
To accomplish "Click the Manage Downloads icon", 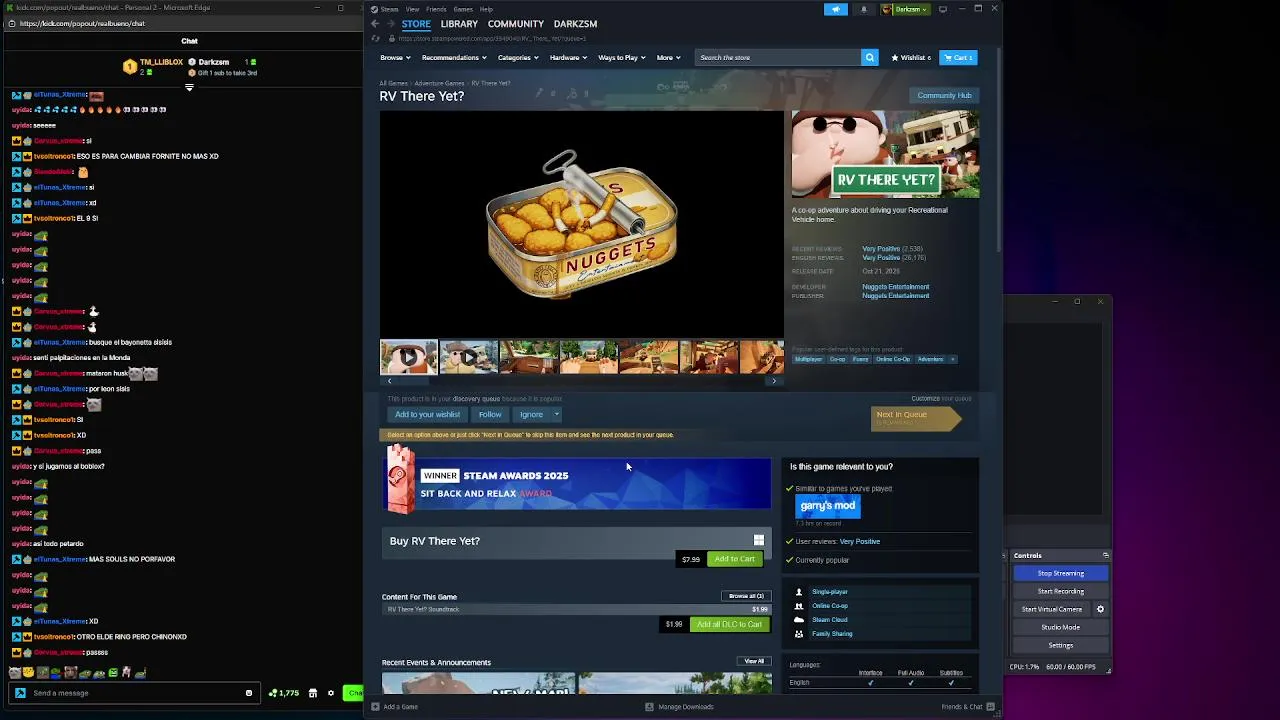I will 649,707.
